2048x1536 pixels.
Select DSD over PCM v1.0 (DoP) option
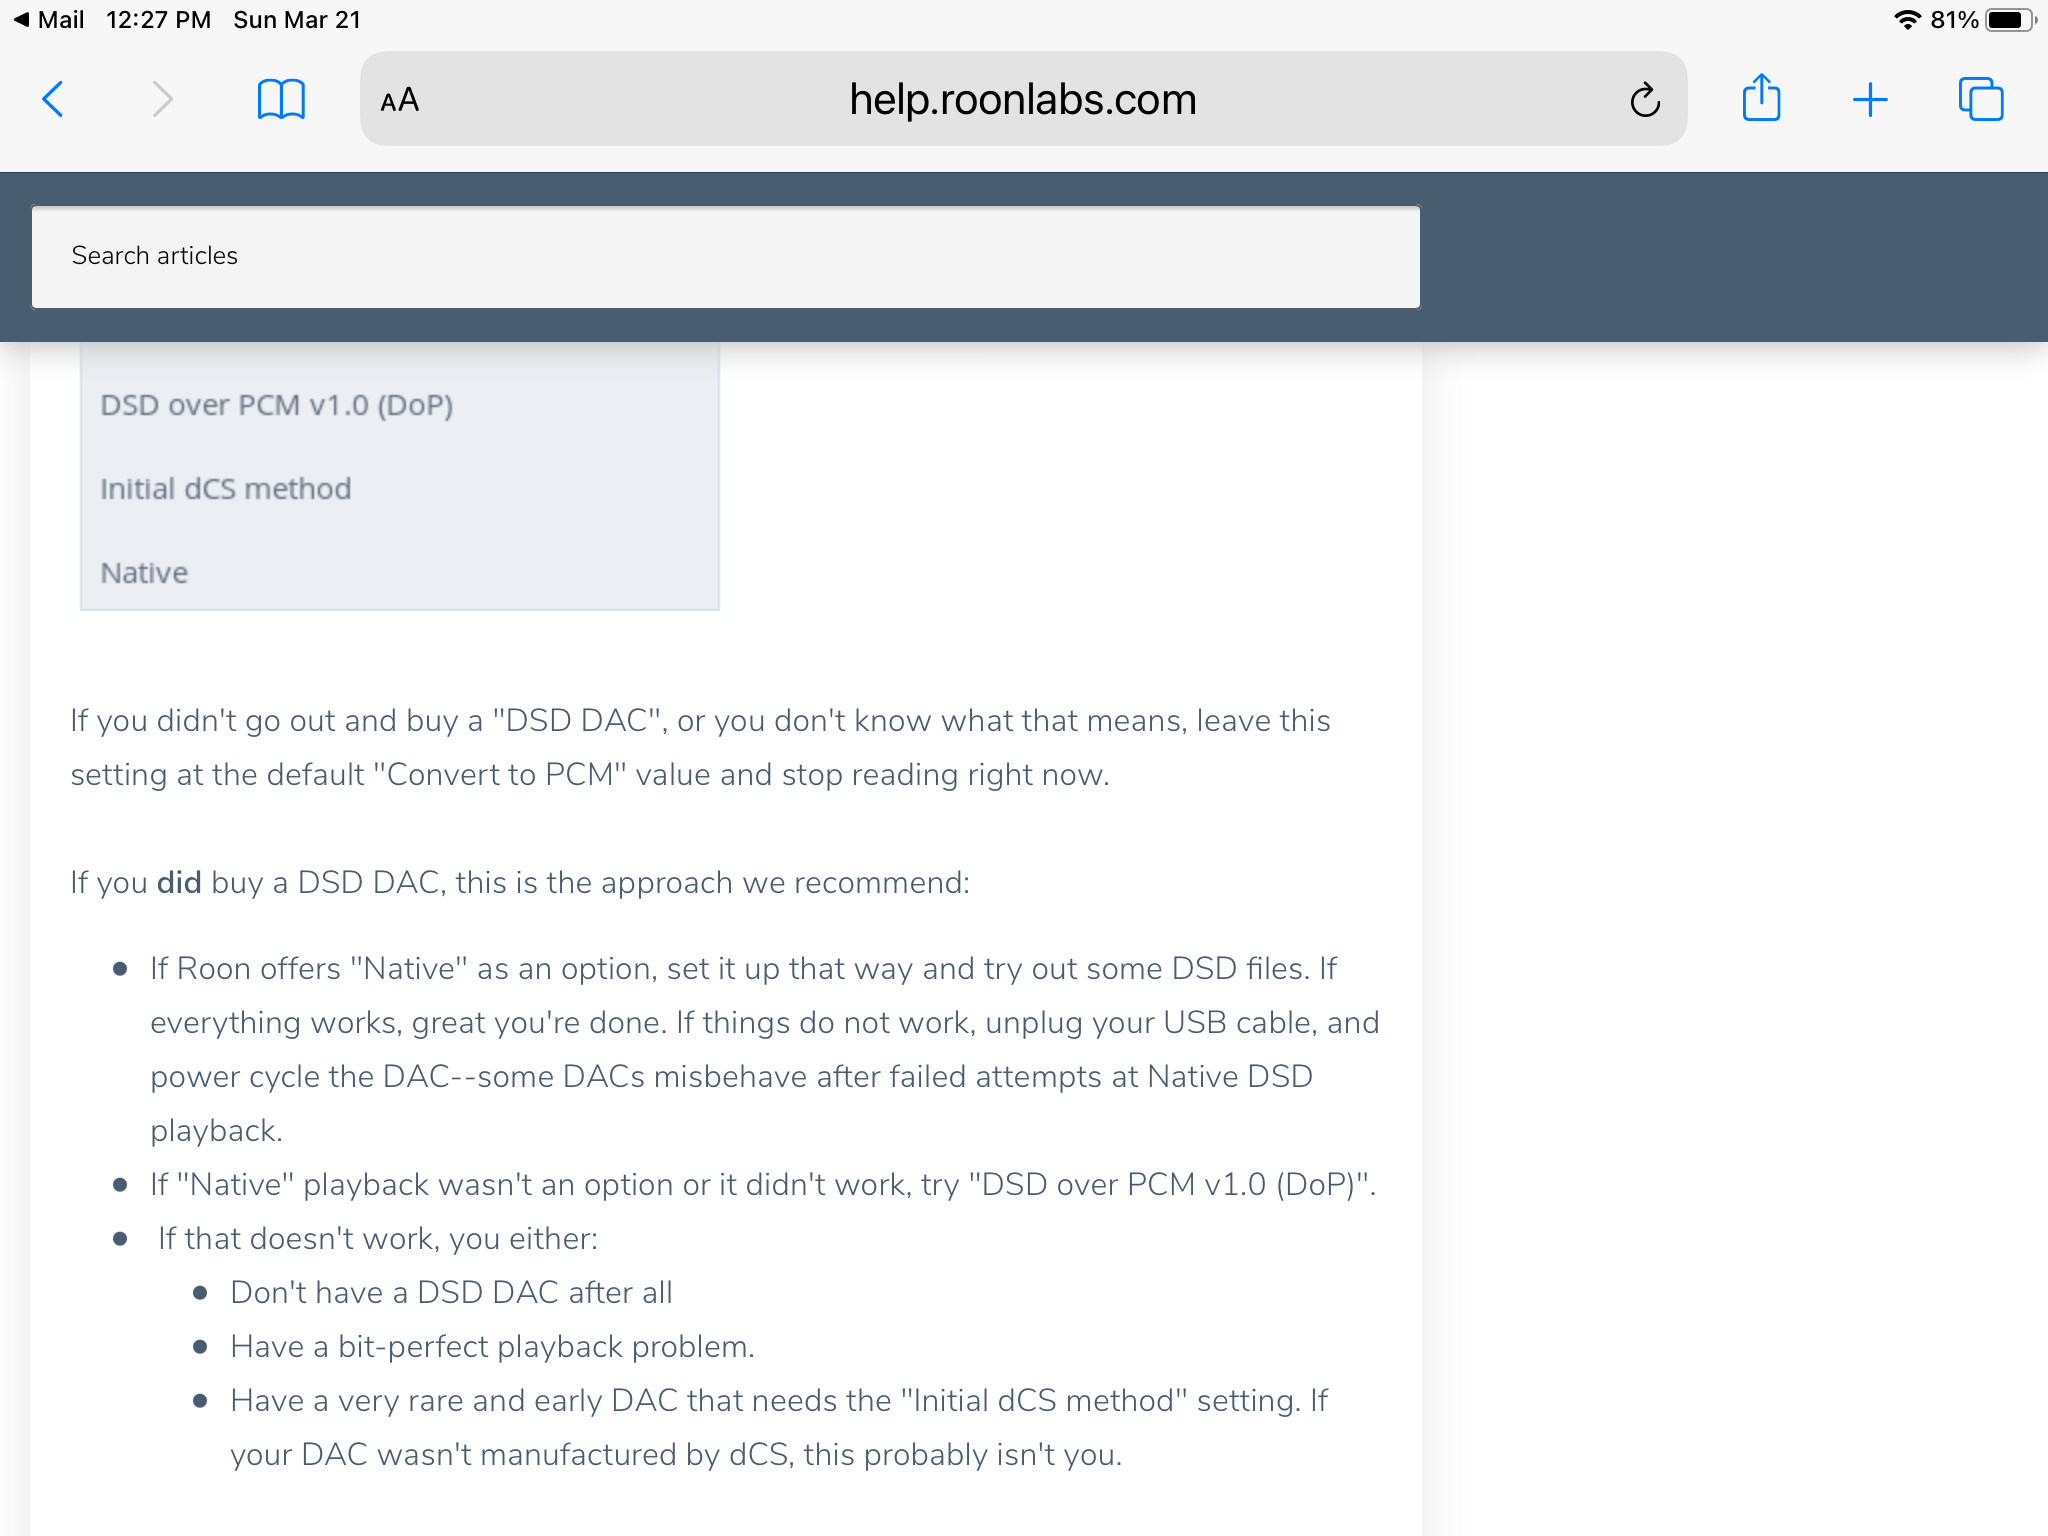(277, 405)
